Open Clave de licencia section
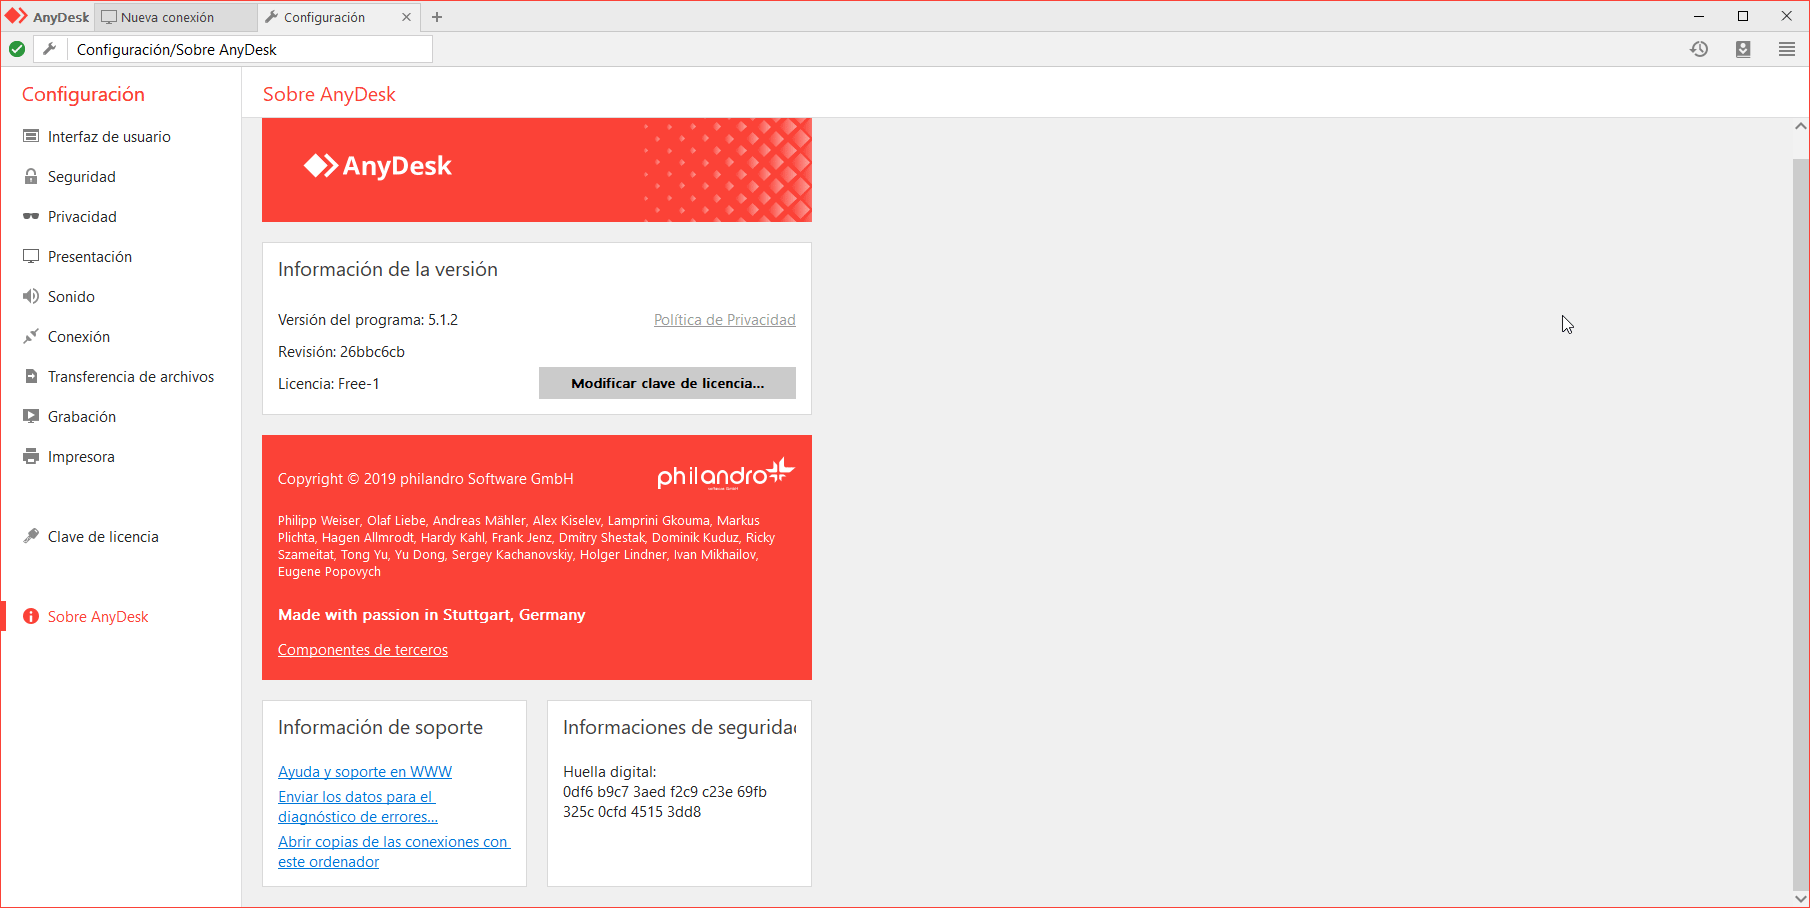 point(103,537)
